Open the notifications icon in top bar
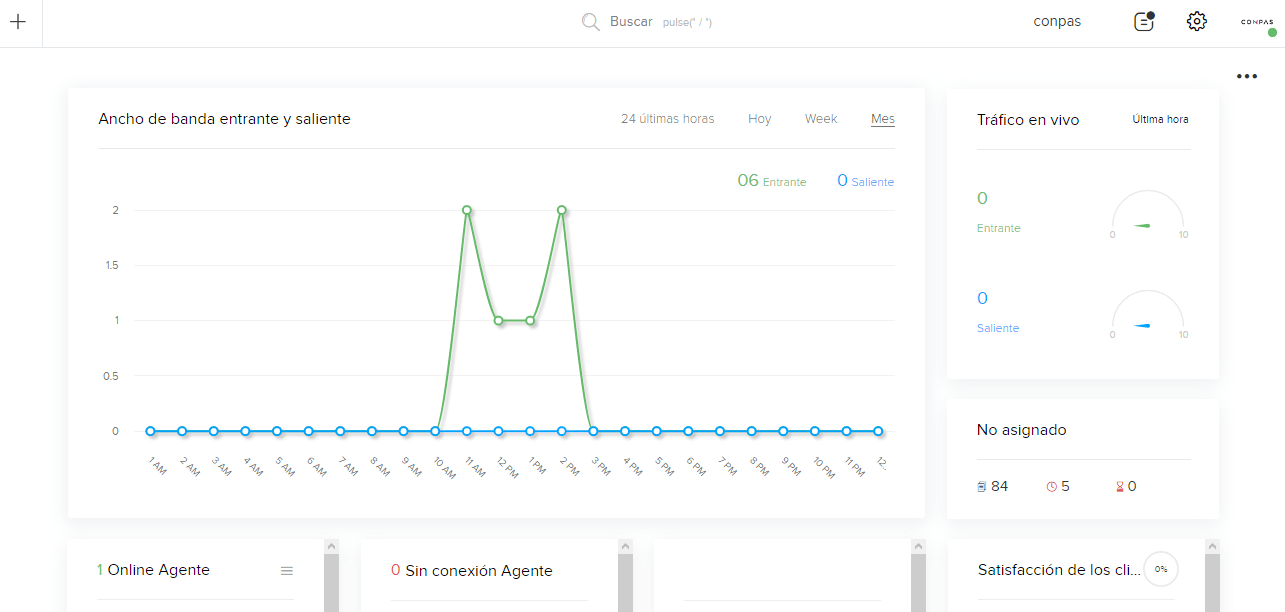 click(x=1144, y=22)
